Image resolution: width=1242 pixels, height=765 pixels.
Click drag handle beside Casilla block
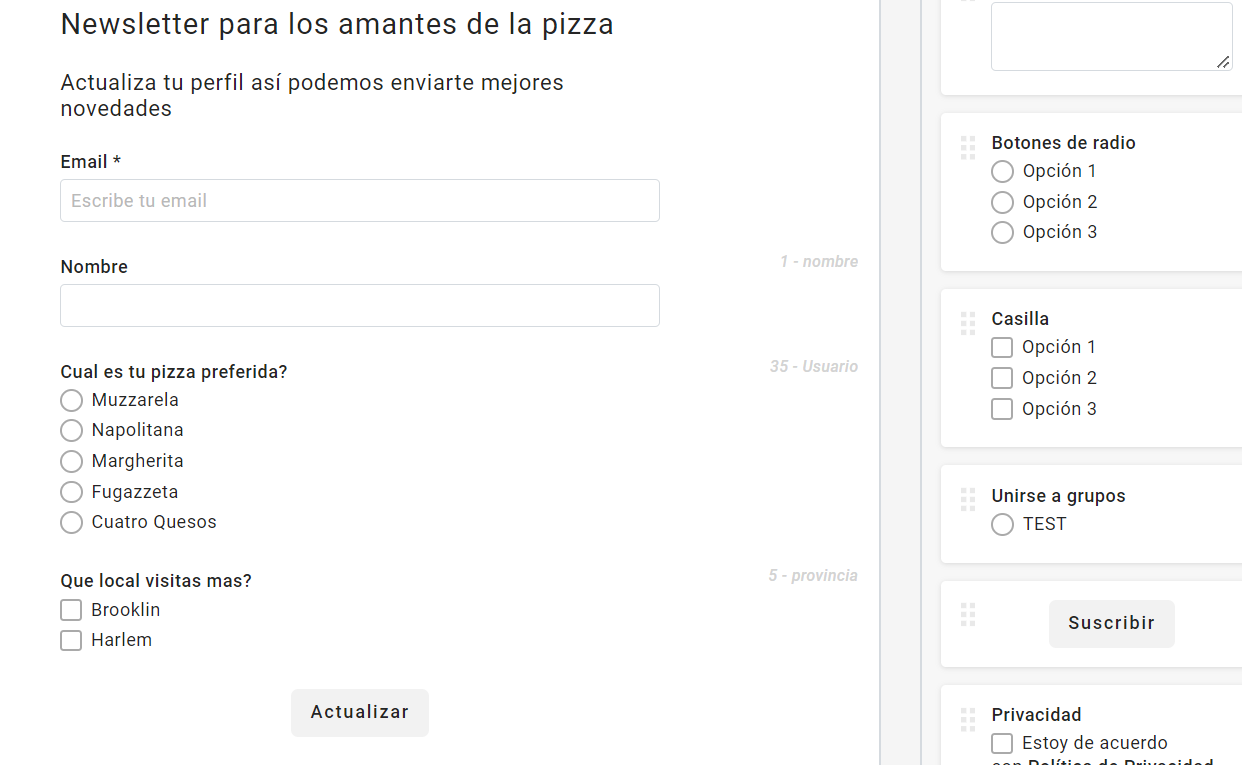coord(967,324)
